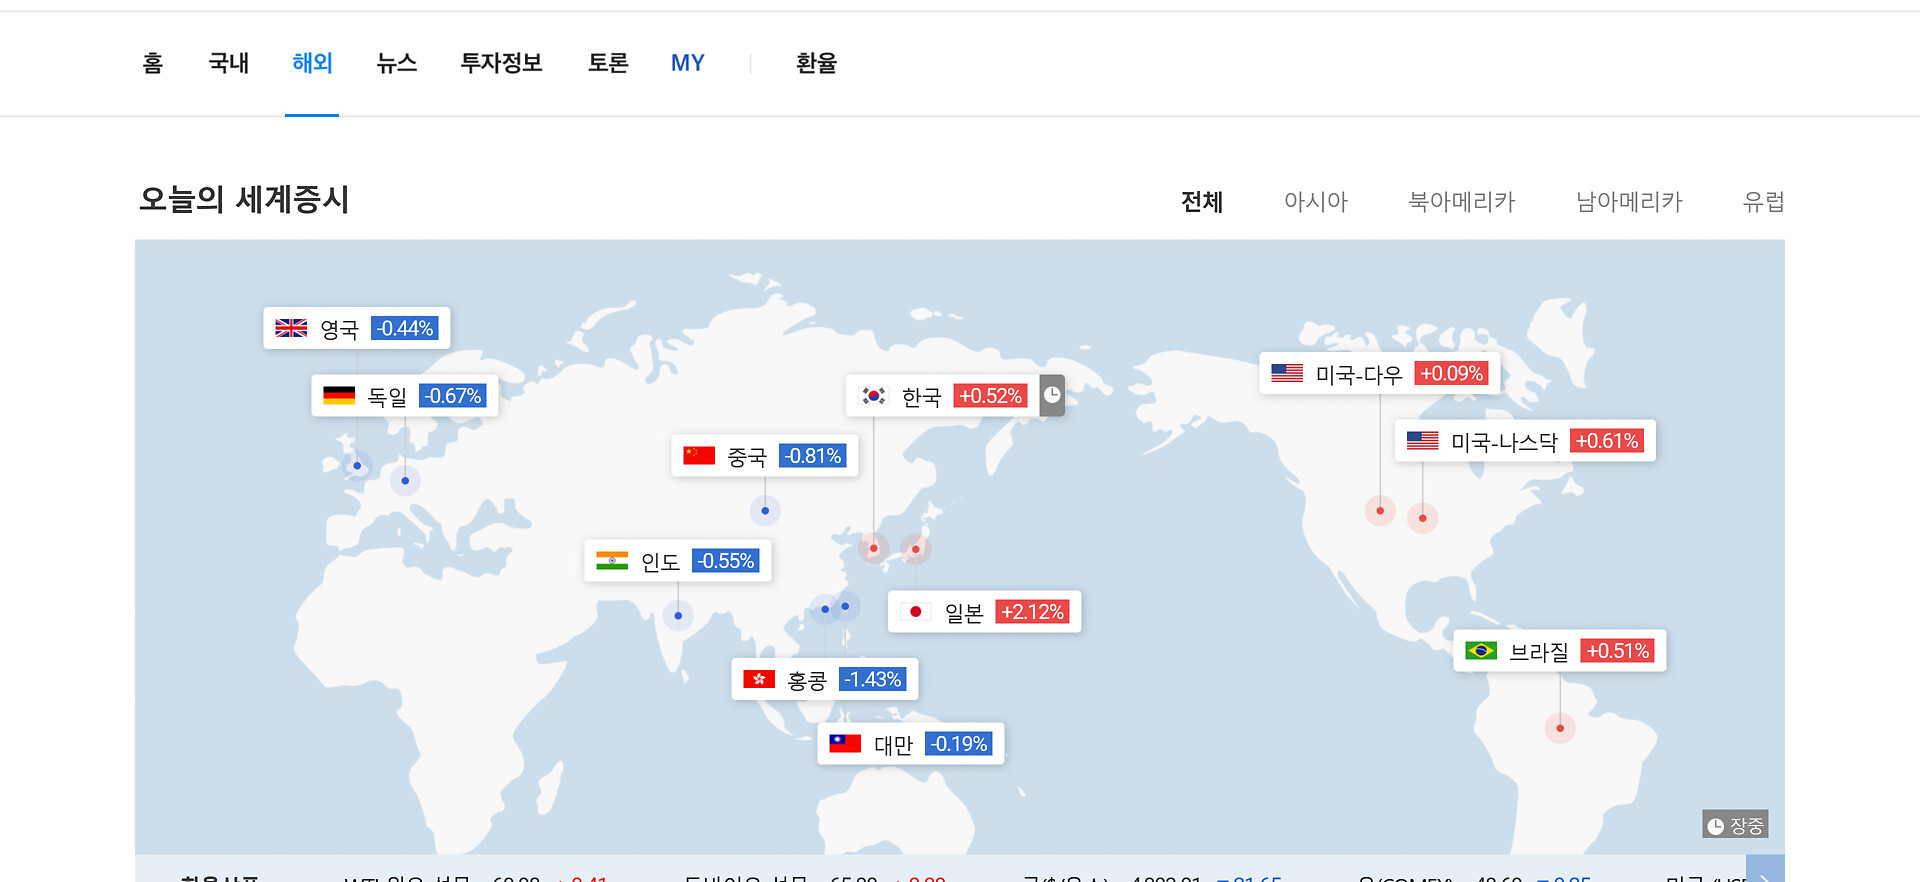Click the Germany flag icon

click(339, 395)
